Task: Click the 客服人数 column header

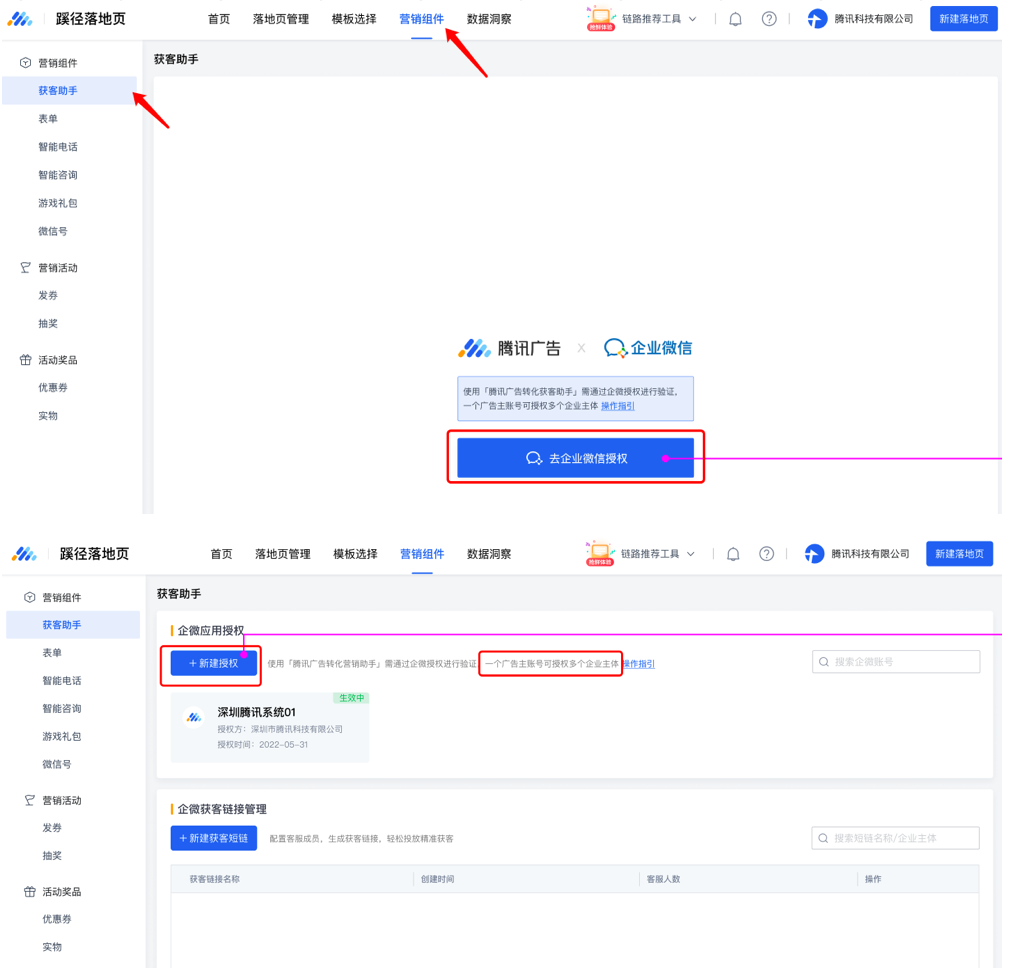Action: pyautogui.click(x=663, y=879)
